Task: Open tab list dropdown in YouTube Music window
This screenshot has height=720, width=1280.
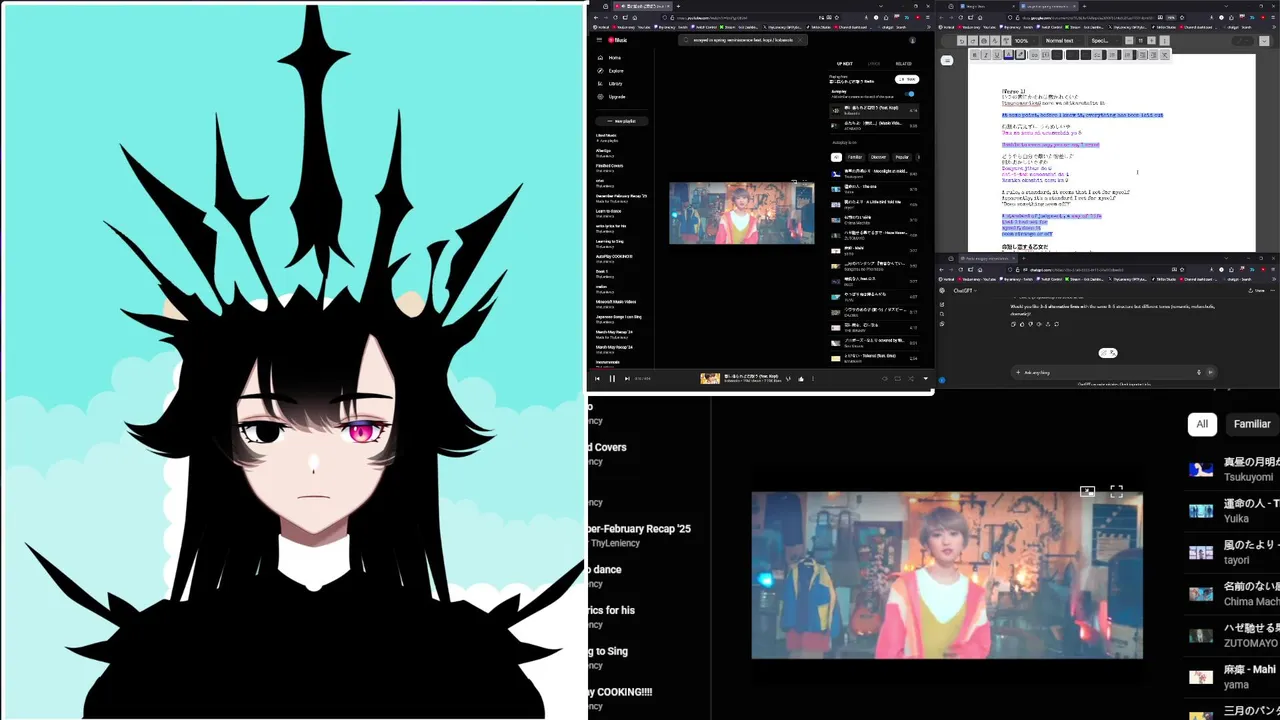Action: click(881, 6)
